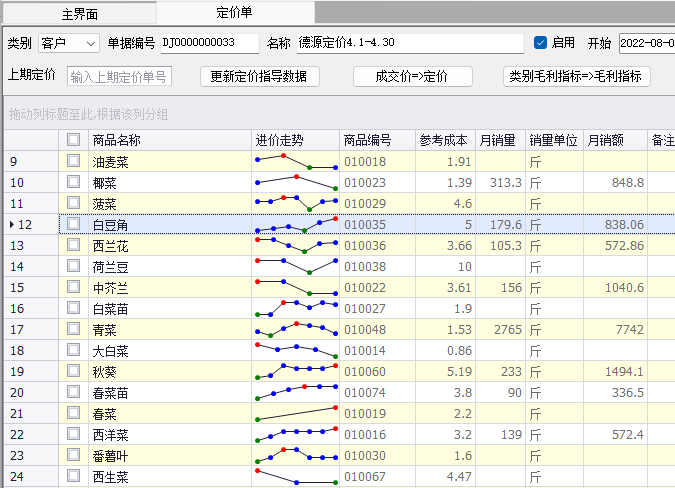Select row number 9 header

[x=31, y=162]
